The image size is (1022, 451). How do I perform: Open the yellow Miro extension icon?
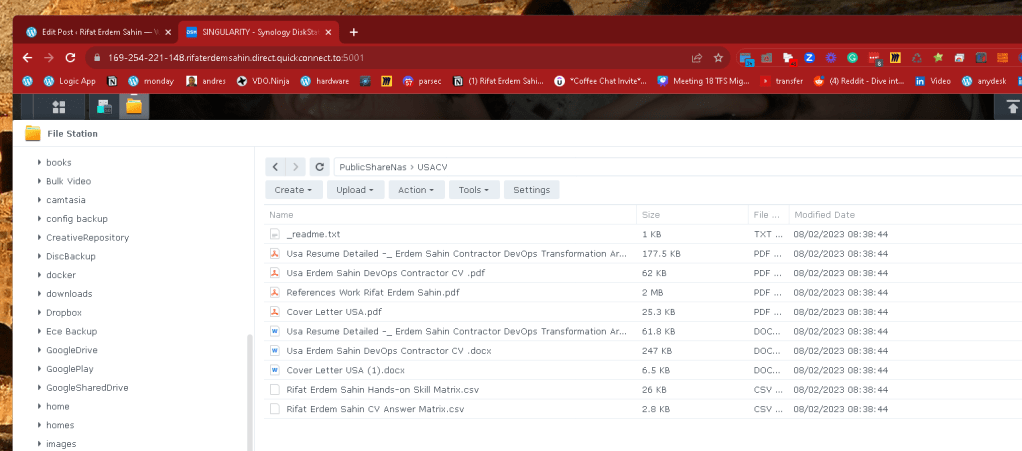(896, 57)
